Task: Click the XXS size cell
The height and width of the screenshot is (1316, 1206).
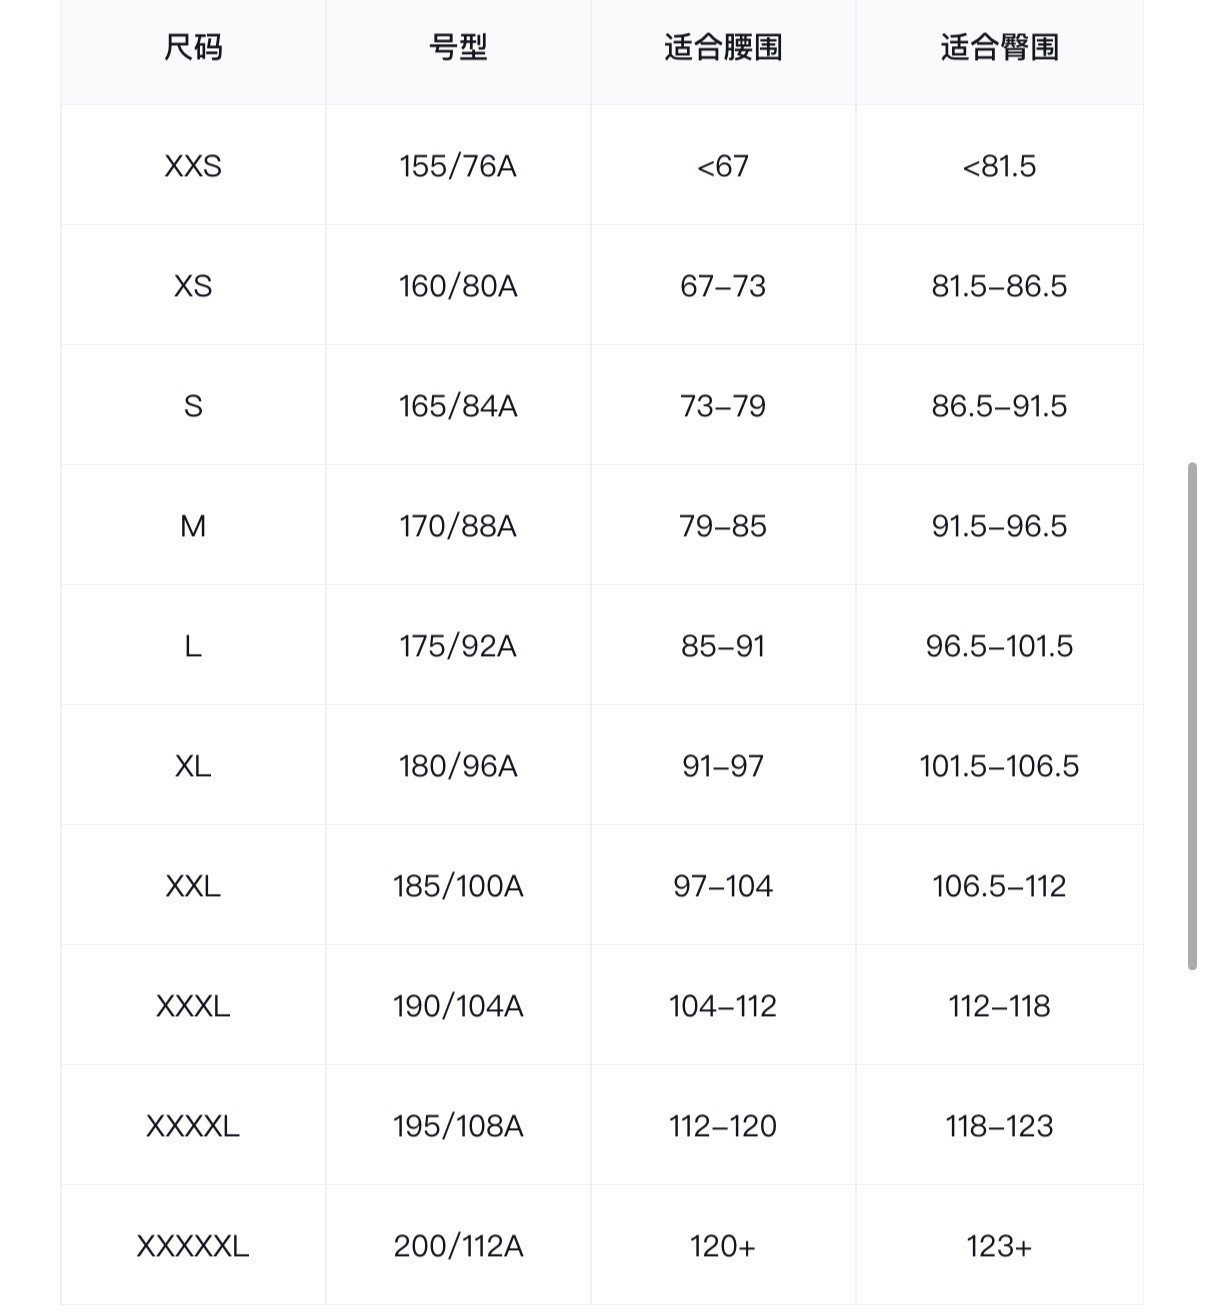Action: tap(193, 166)
